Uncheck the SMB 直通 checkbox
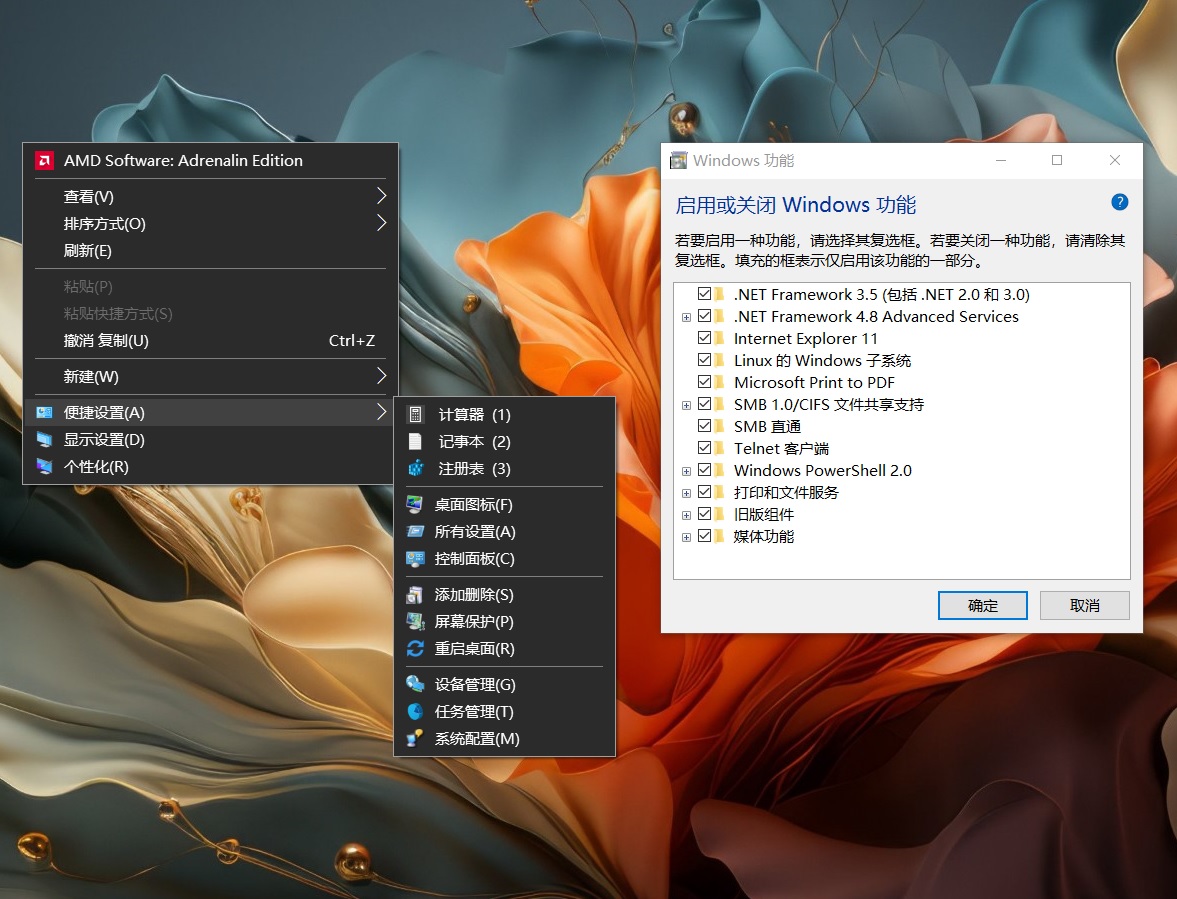 point(704,426)
